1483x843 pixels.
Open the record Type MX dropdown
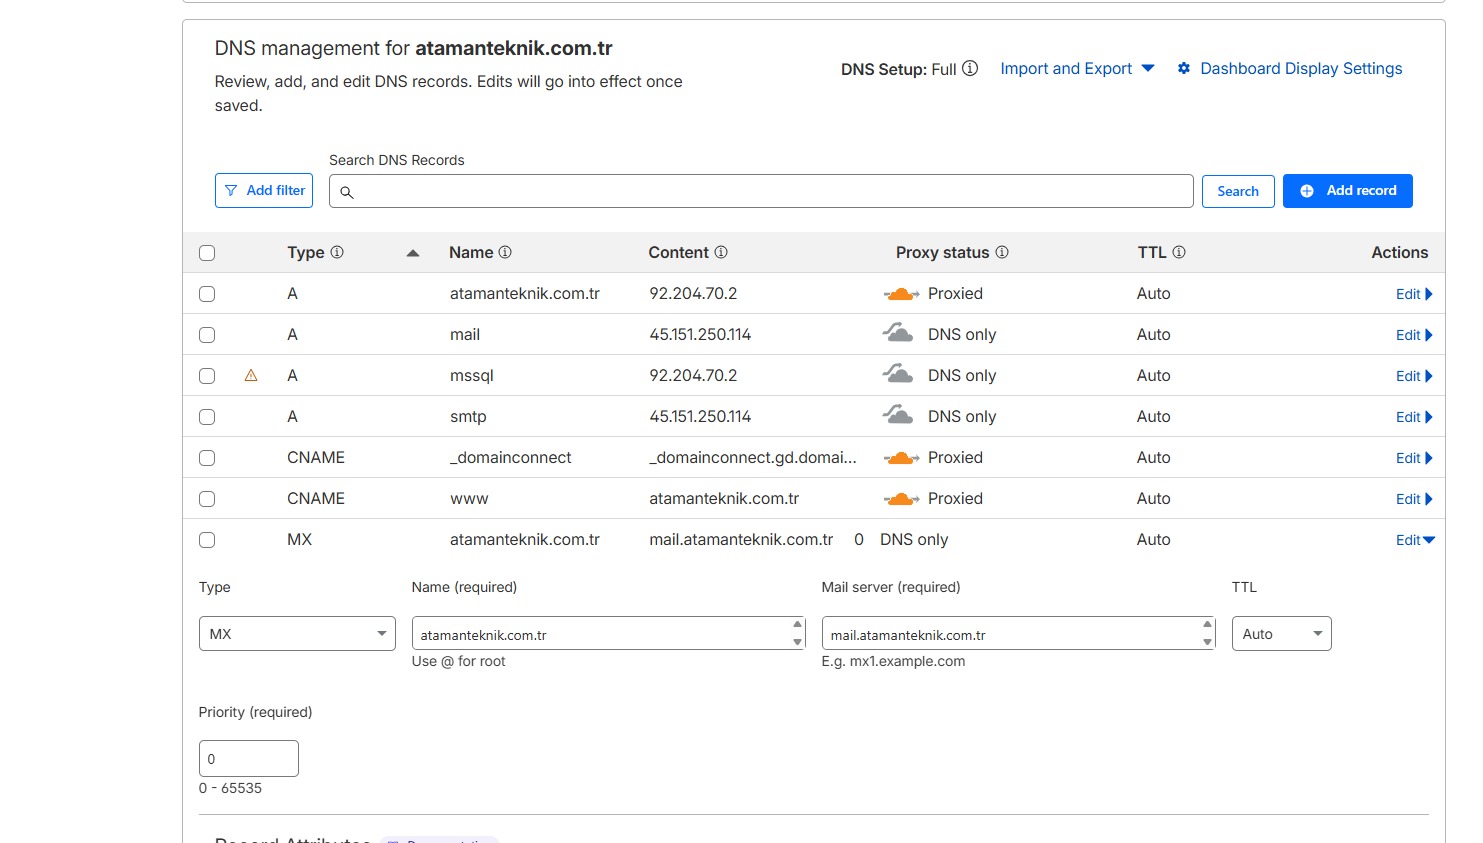click(x=297, y=634)
